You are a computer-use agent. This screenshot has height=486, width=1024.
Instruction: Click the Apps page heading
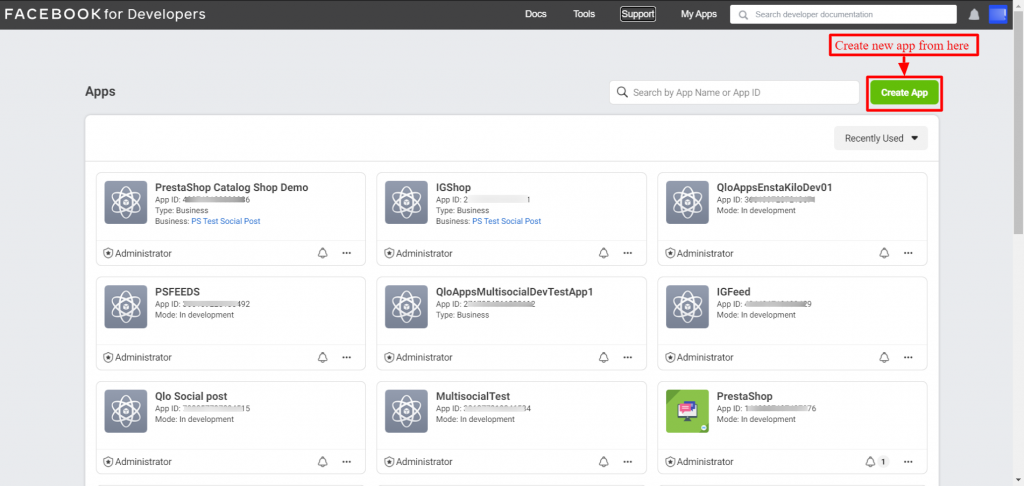coord(100,91)
